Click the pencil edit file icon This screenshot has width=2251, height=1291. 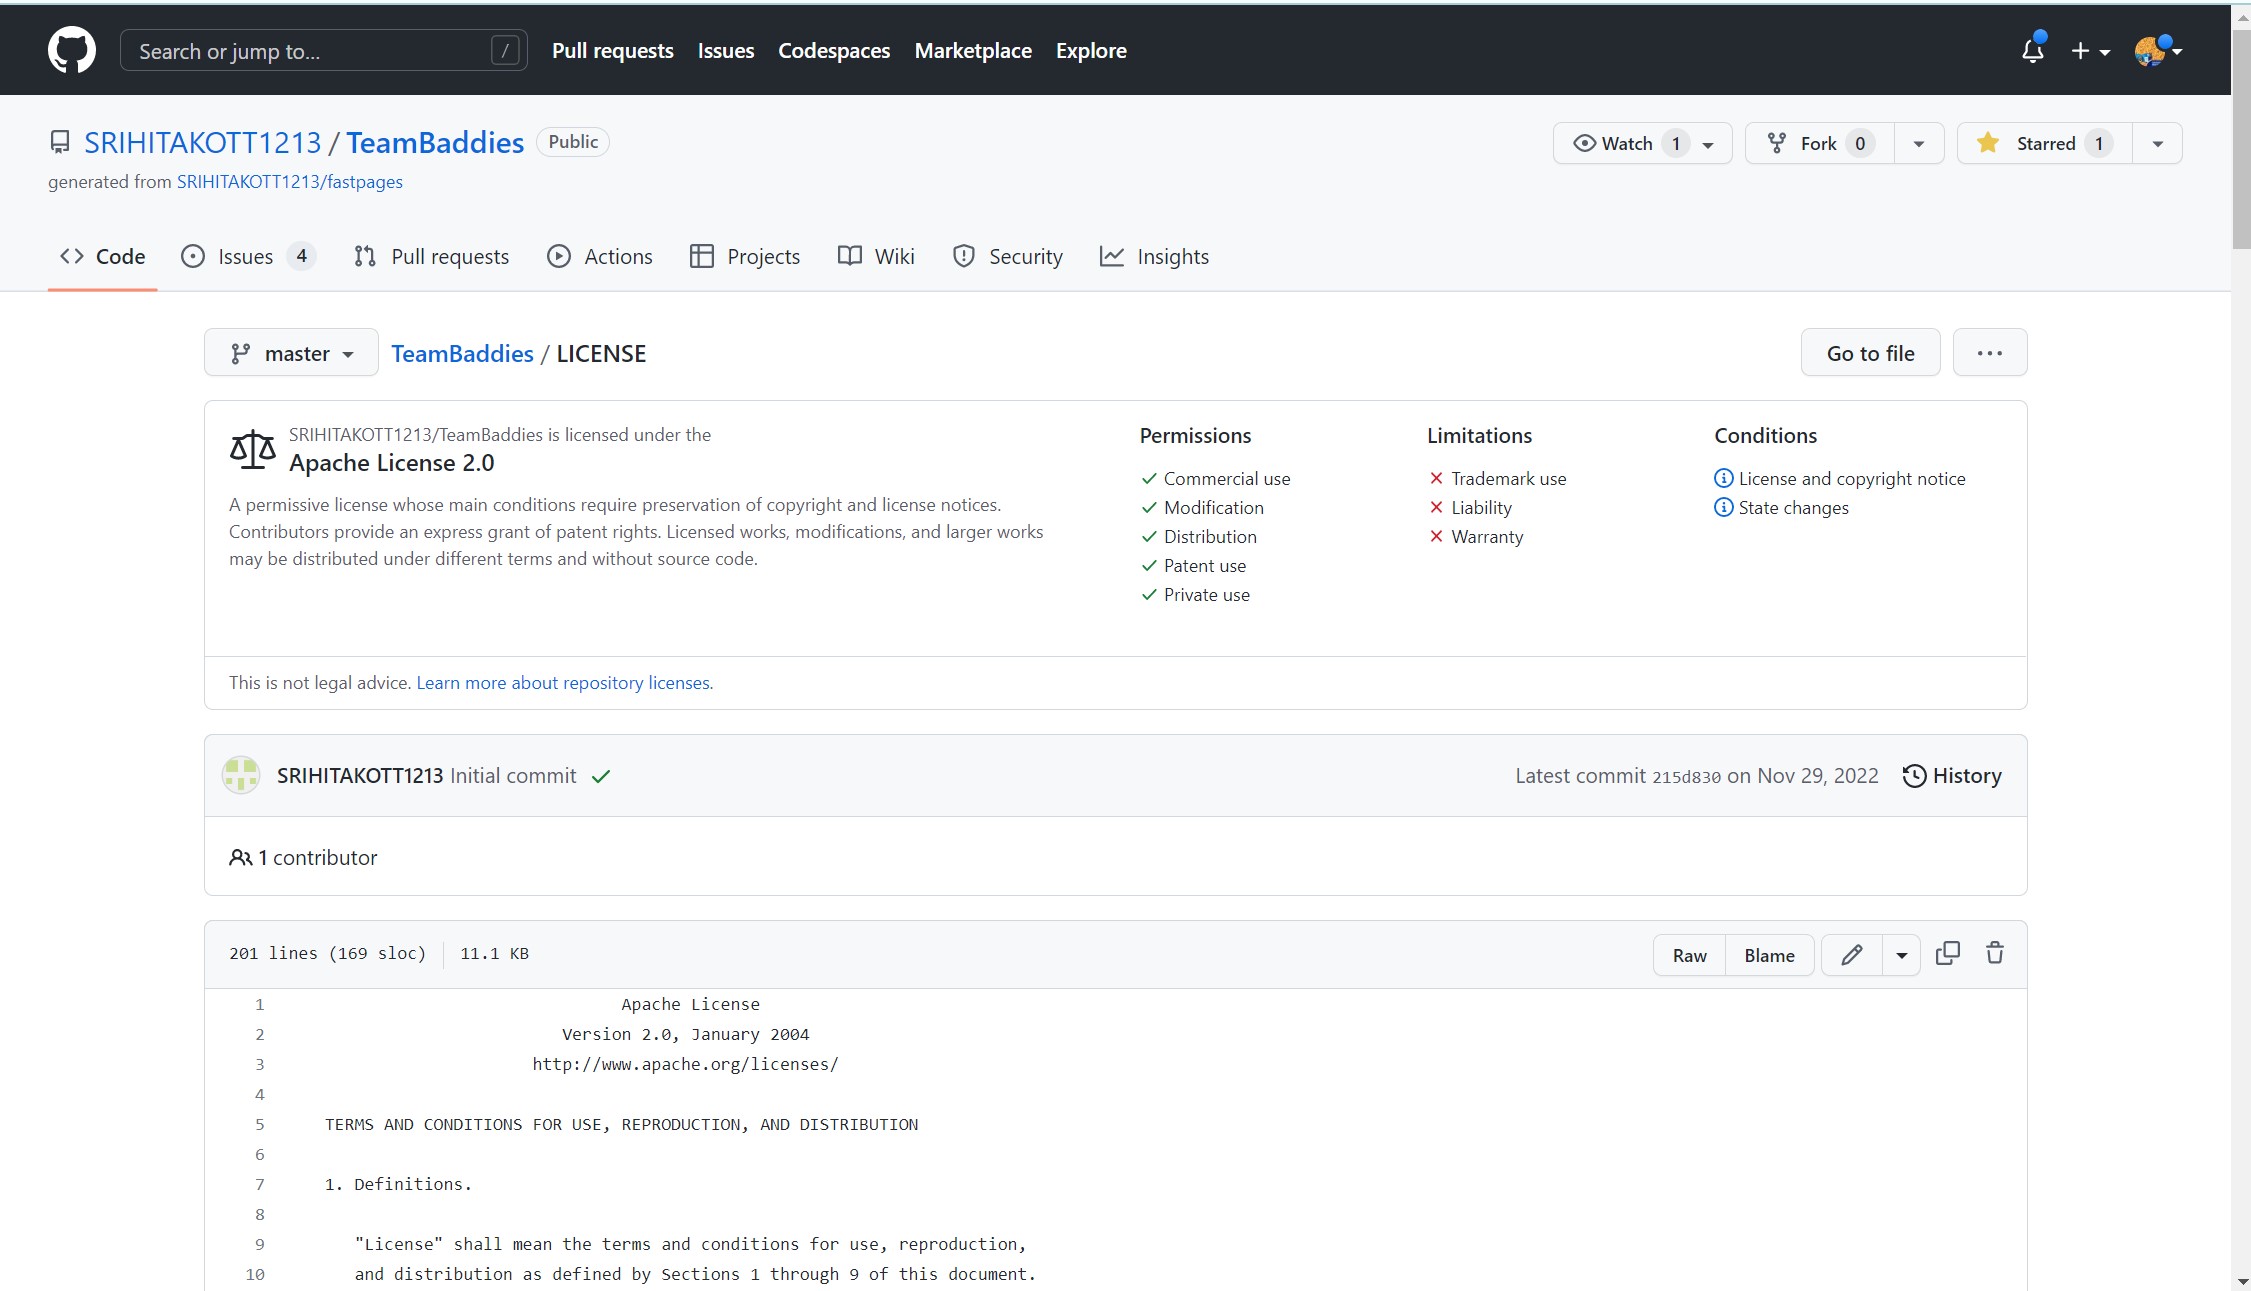tap(1851, 955)
